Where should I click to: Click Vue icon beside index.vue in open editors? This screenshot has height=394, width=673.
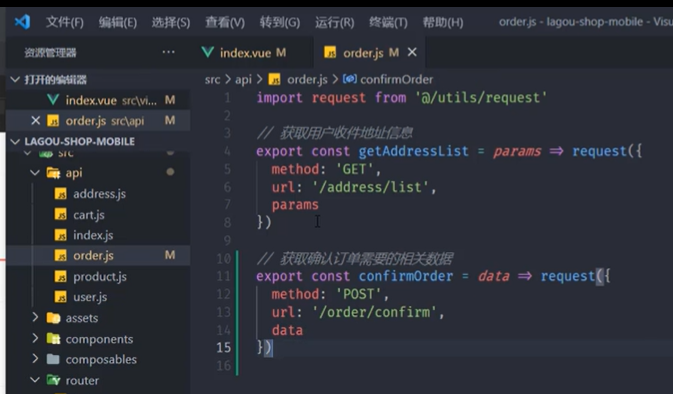click(x=53, y=100)
